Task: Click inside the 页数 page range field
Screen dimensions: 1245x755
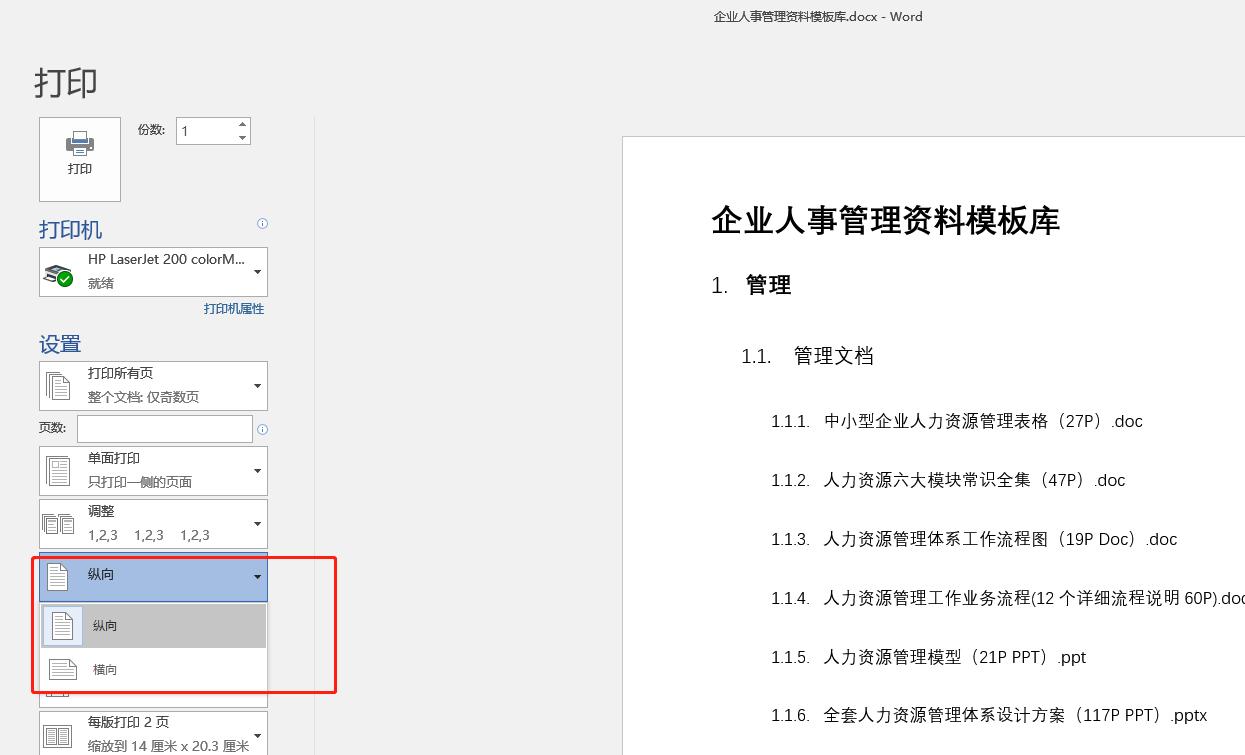Action: click(x=163, y=428)
